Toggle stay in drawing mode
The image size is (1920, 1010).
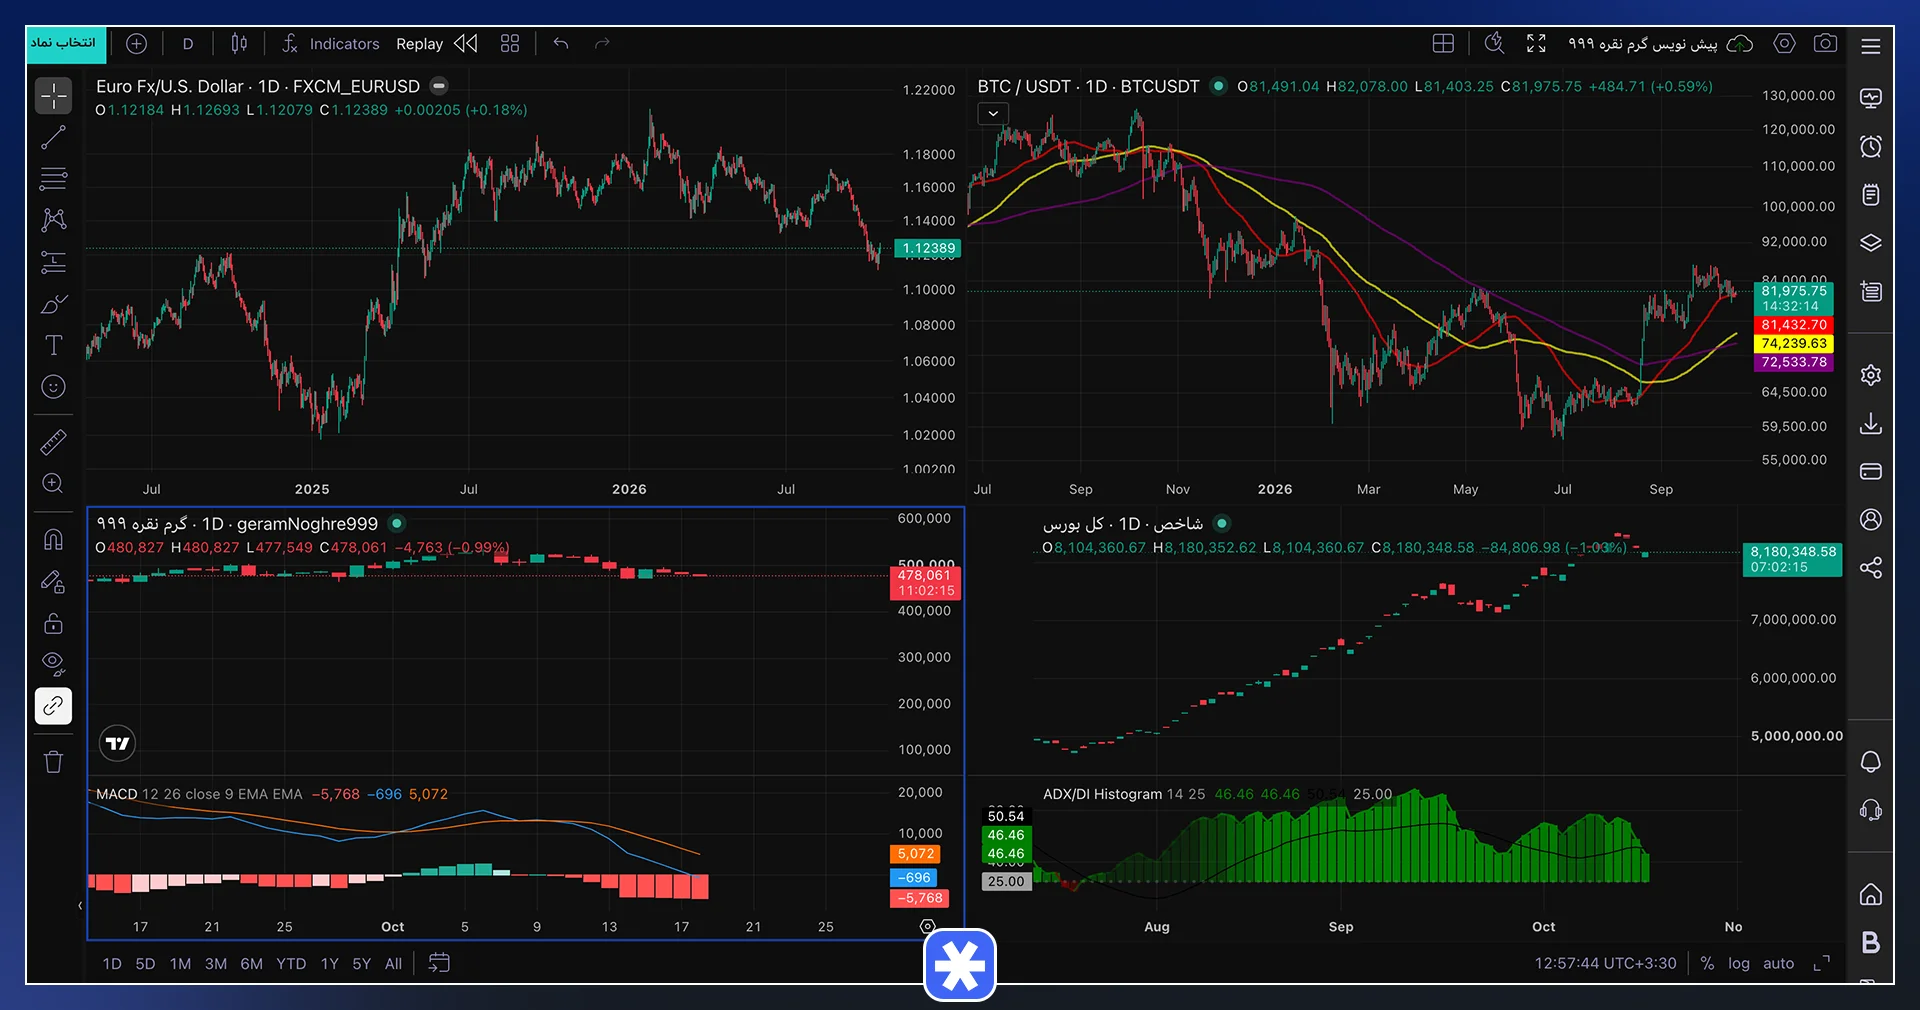pyautogui.click(x=53, y=581)
